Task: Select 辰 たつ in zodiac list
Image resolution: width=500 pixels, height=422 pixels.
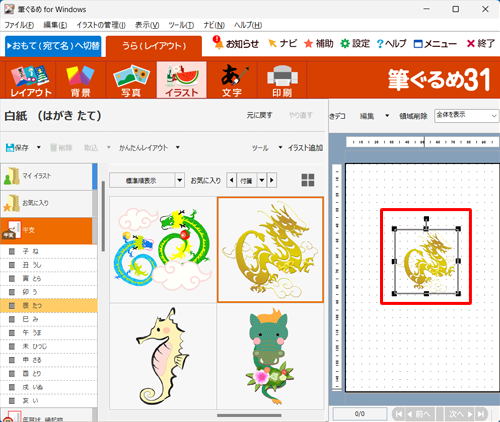Action: (49, 306)
